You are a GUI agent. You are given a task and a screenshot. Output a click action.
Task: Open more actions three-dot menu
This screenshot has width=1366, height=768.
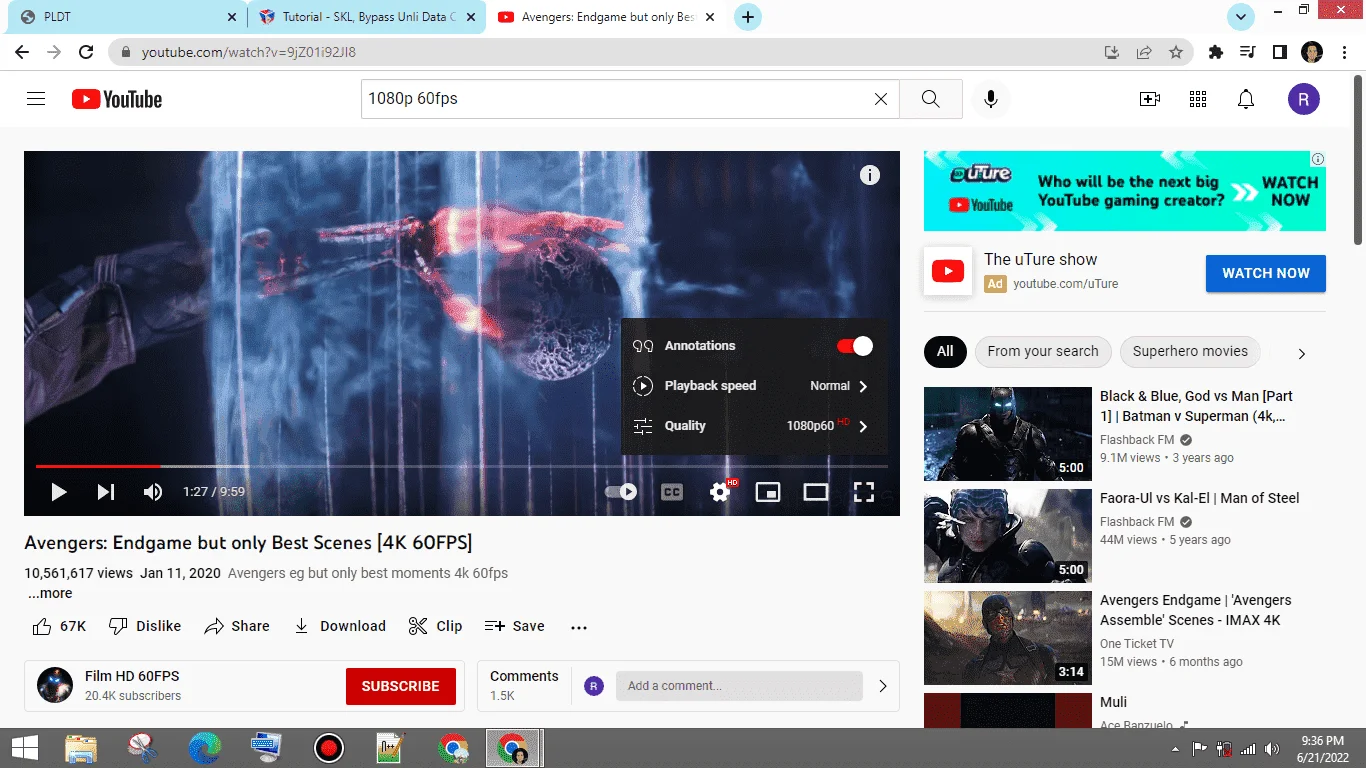pos(579,627)
